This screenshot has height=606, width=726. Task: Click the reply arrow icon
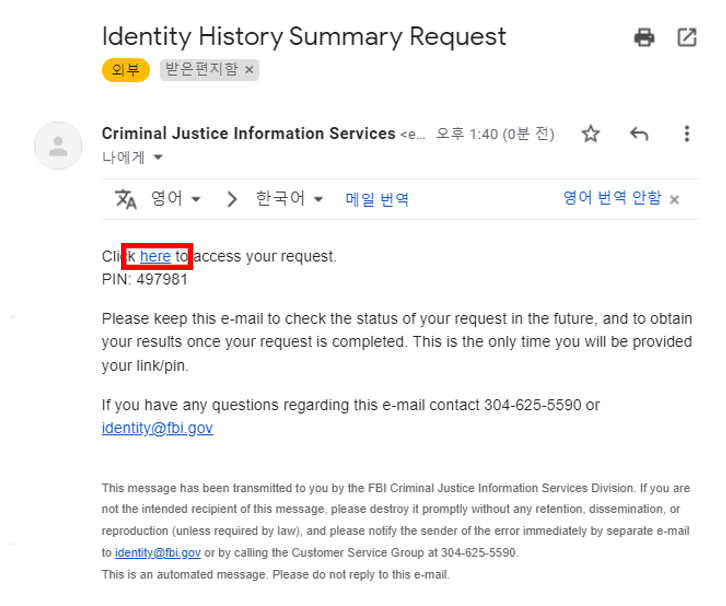point(639,134)
